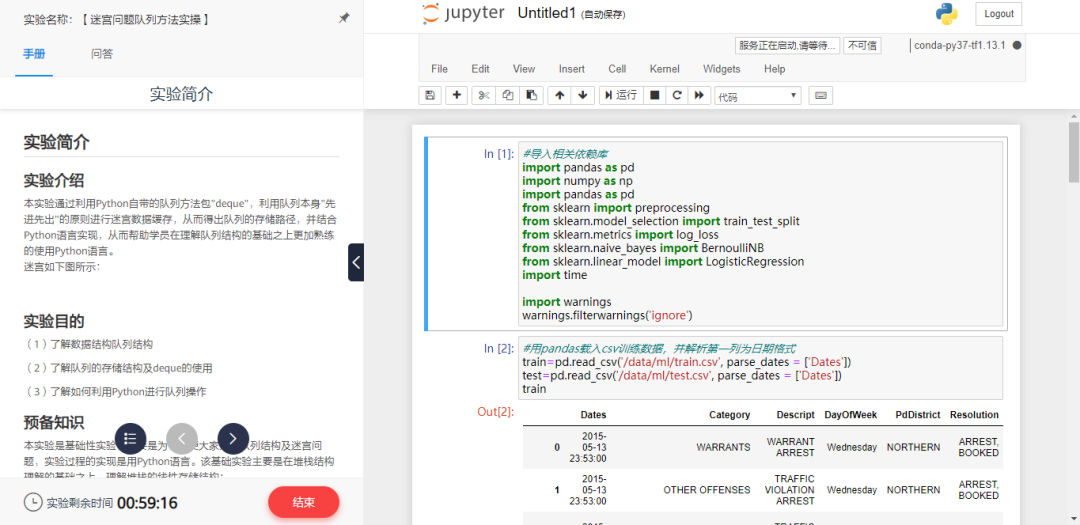This screenshot has width=1080, height=525.
Task: Move selected cell down arrow
Action: (583, 95)
